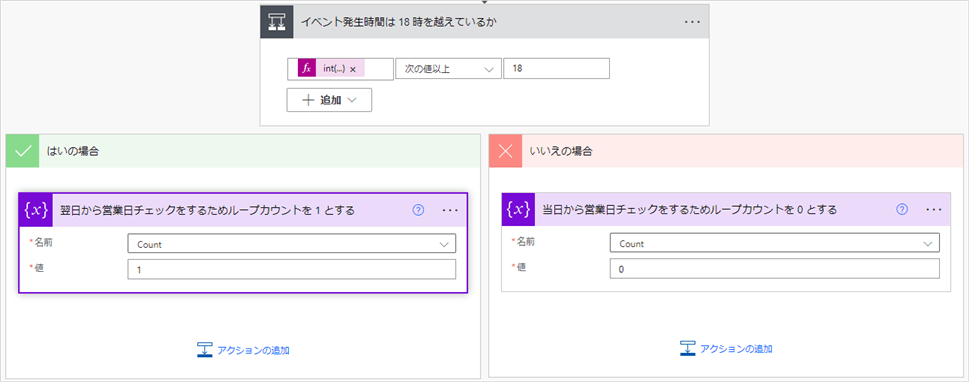The width and height of the screenshot is (969, 382).
Task: Click the はいの場合 header label
Action: [74, 151]
